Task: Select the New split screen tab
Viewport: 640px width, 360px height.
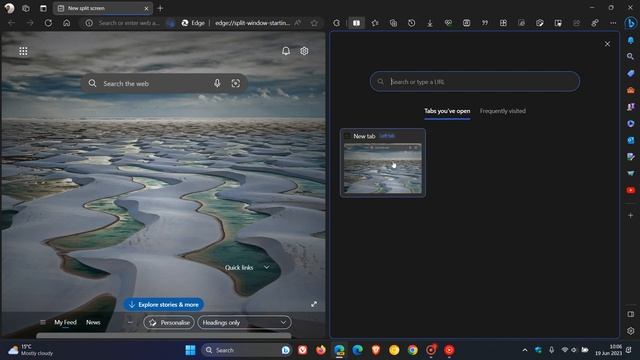Action: pyautogui.click(x=102, y=8)
